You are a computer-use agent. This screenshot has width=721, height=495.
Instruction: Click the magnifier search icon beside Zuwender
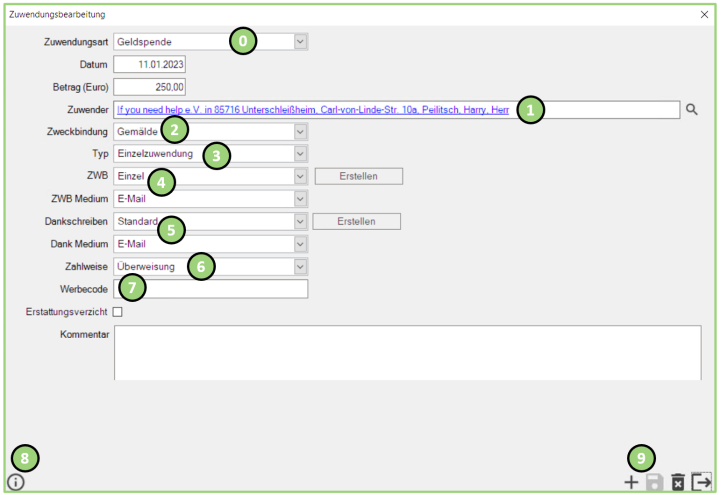691,110
